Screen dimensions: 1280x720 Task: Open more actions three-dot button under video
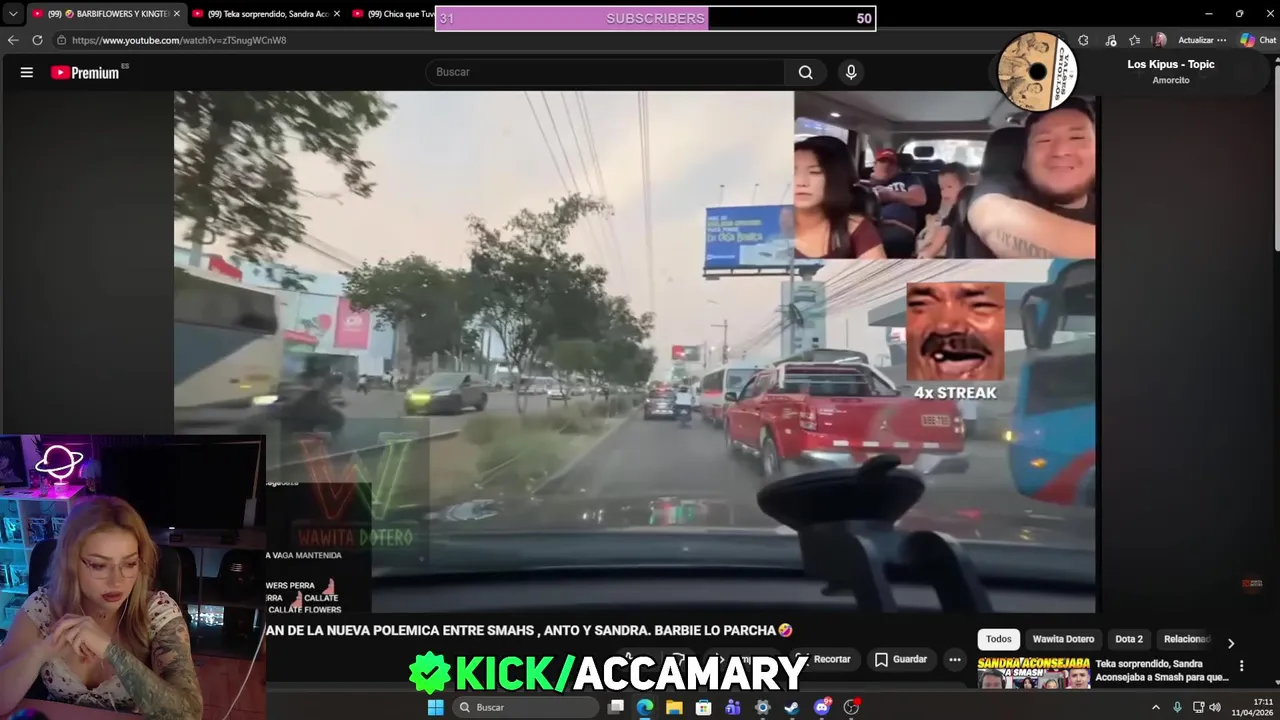[955, 659]
